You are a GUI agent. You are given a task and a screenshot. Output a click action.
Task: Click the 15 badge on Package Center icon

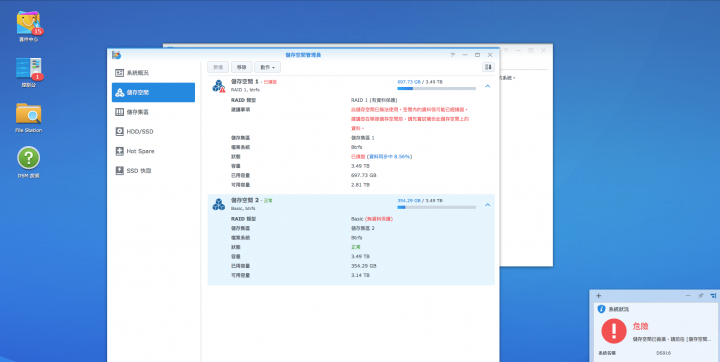(x=38, y=31)
